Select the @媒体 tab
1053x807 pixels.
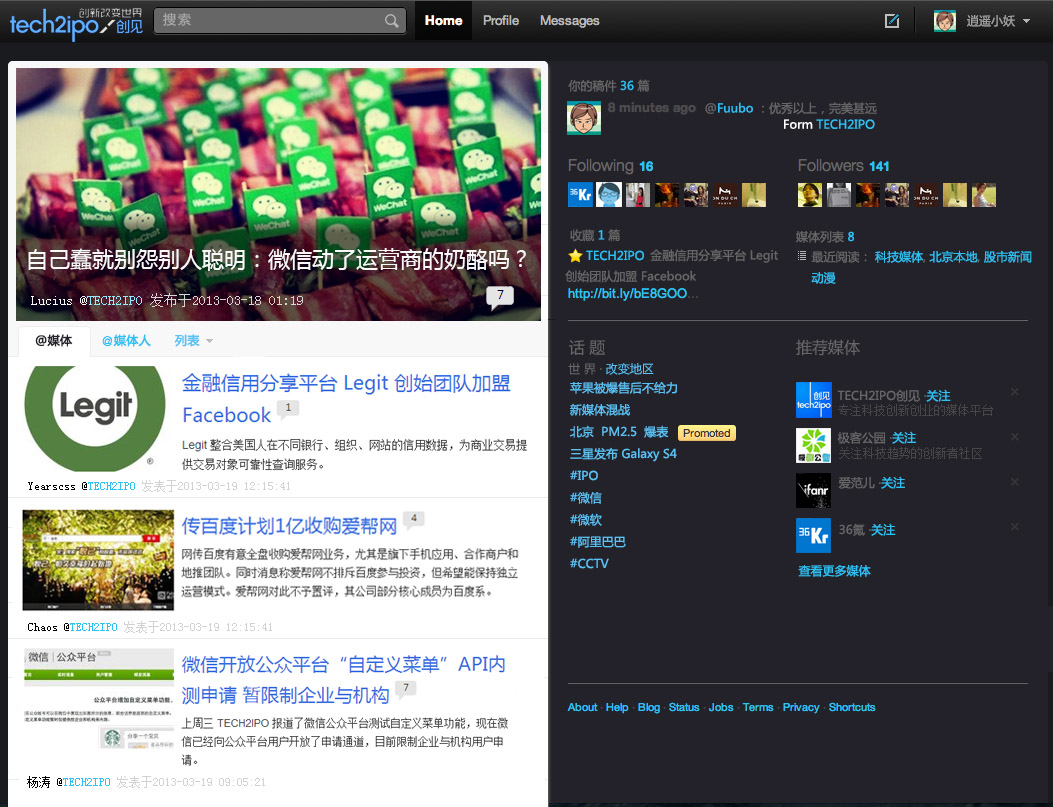coord(54,341)
